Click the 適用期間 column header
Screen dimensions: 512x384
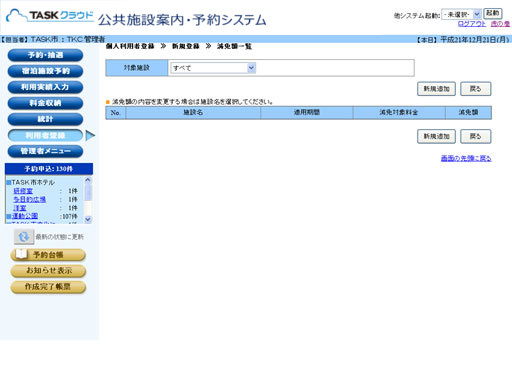pyautogui.click(x=307, y=113)
